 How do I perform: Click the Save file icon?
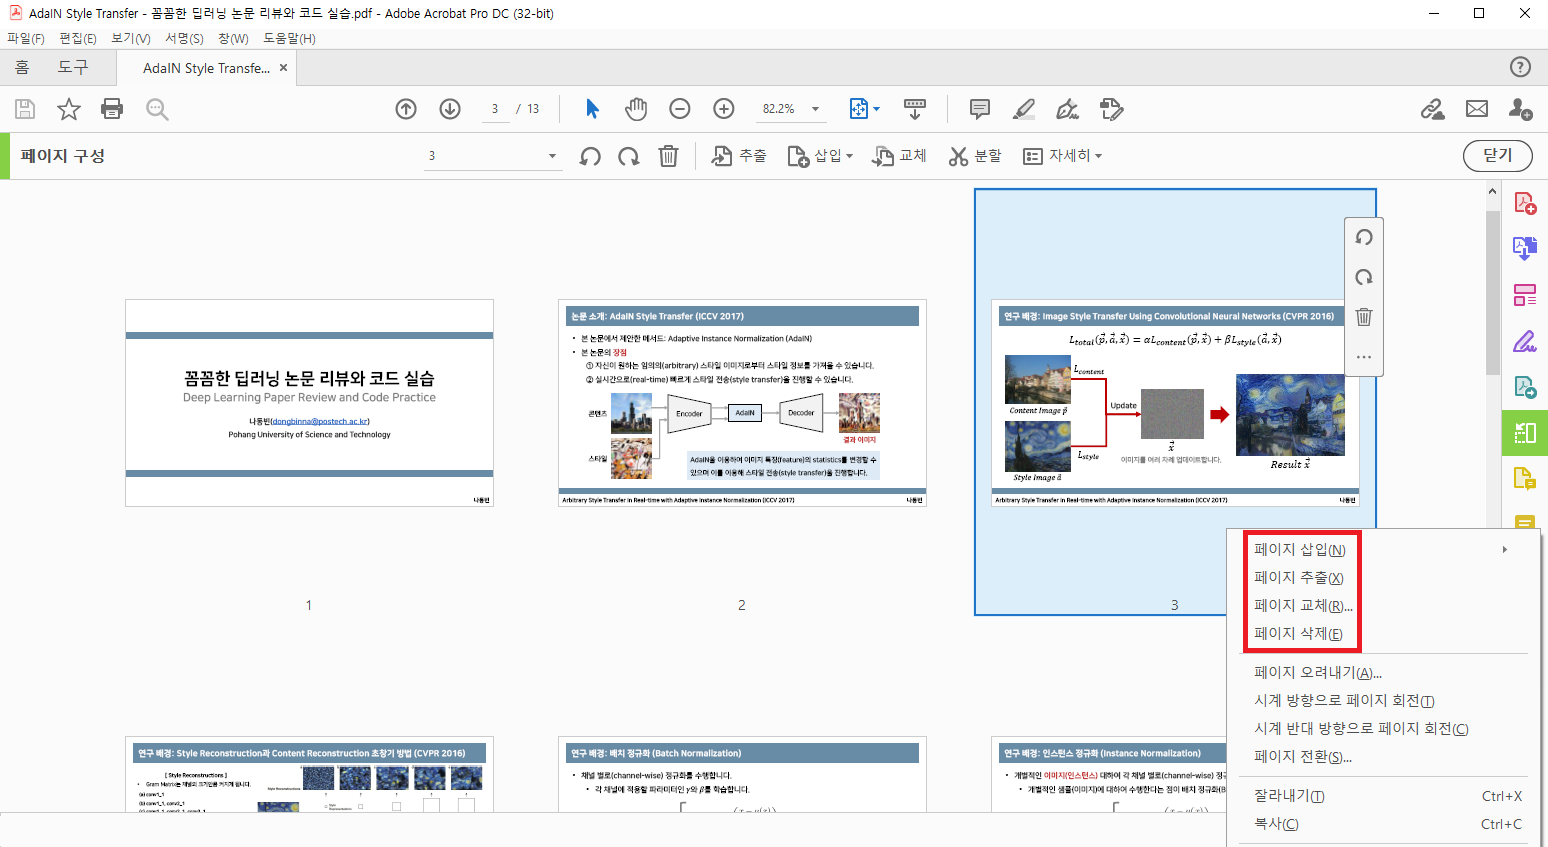[25, 109]
